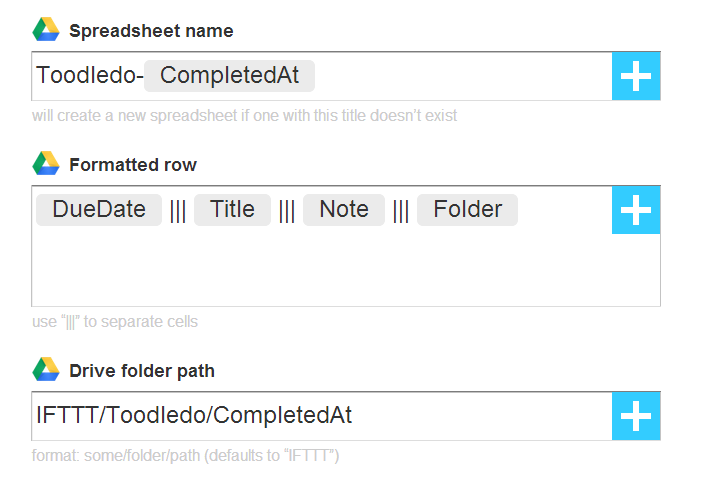The width and height of the screenshot is (707, 493).
Task: Click the Google Drive icon next to Spreadsheet name
Action: pyautogui.click(x=46, y=30)
